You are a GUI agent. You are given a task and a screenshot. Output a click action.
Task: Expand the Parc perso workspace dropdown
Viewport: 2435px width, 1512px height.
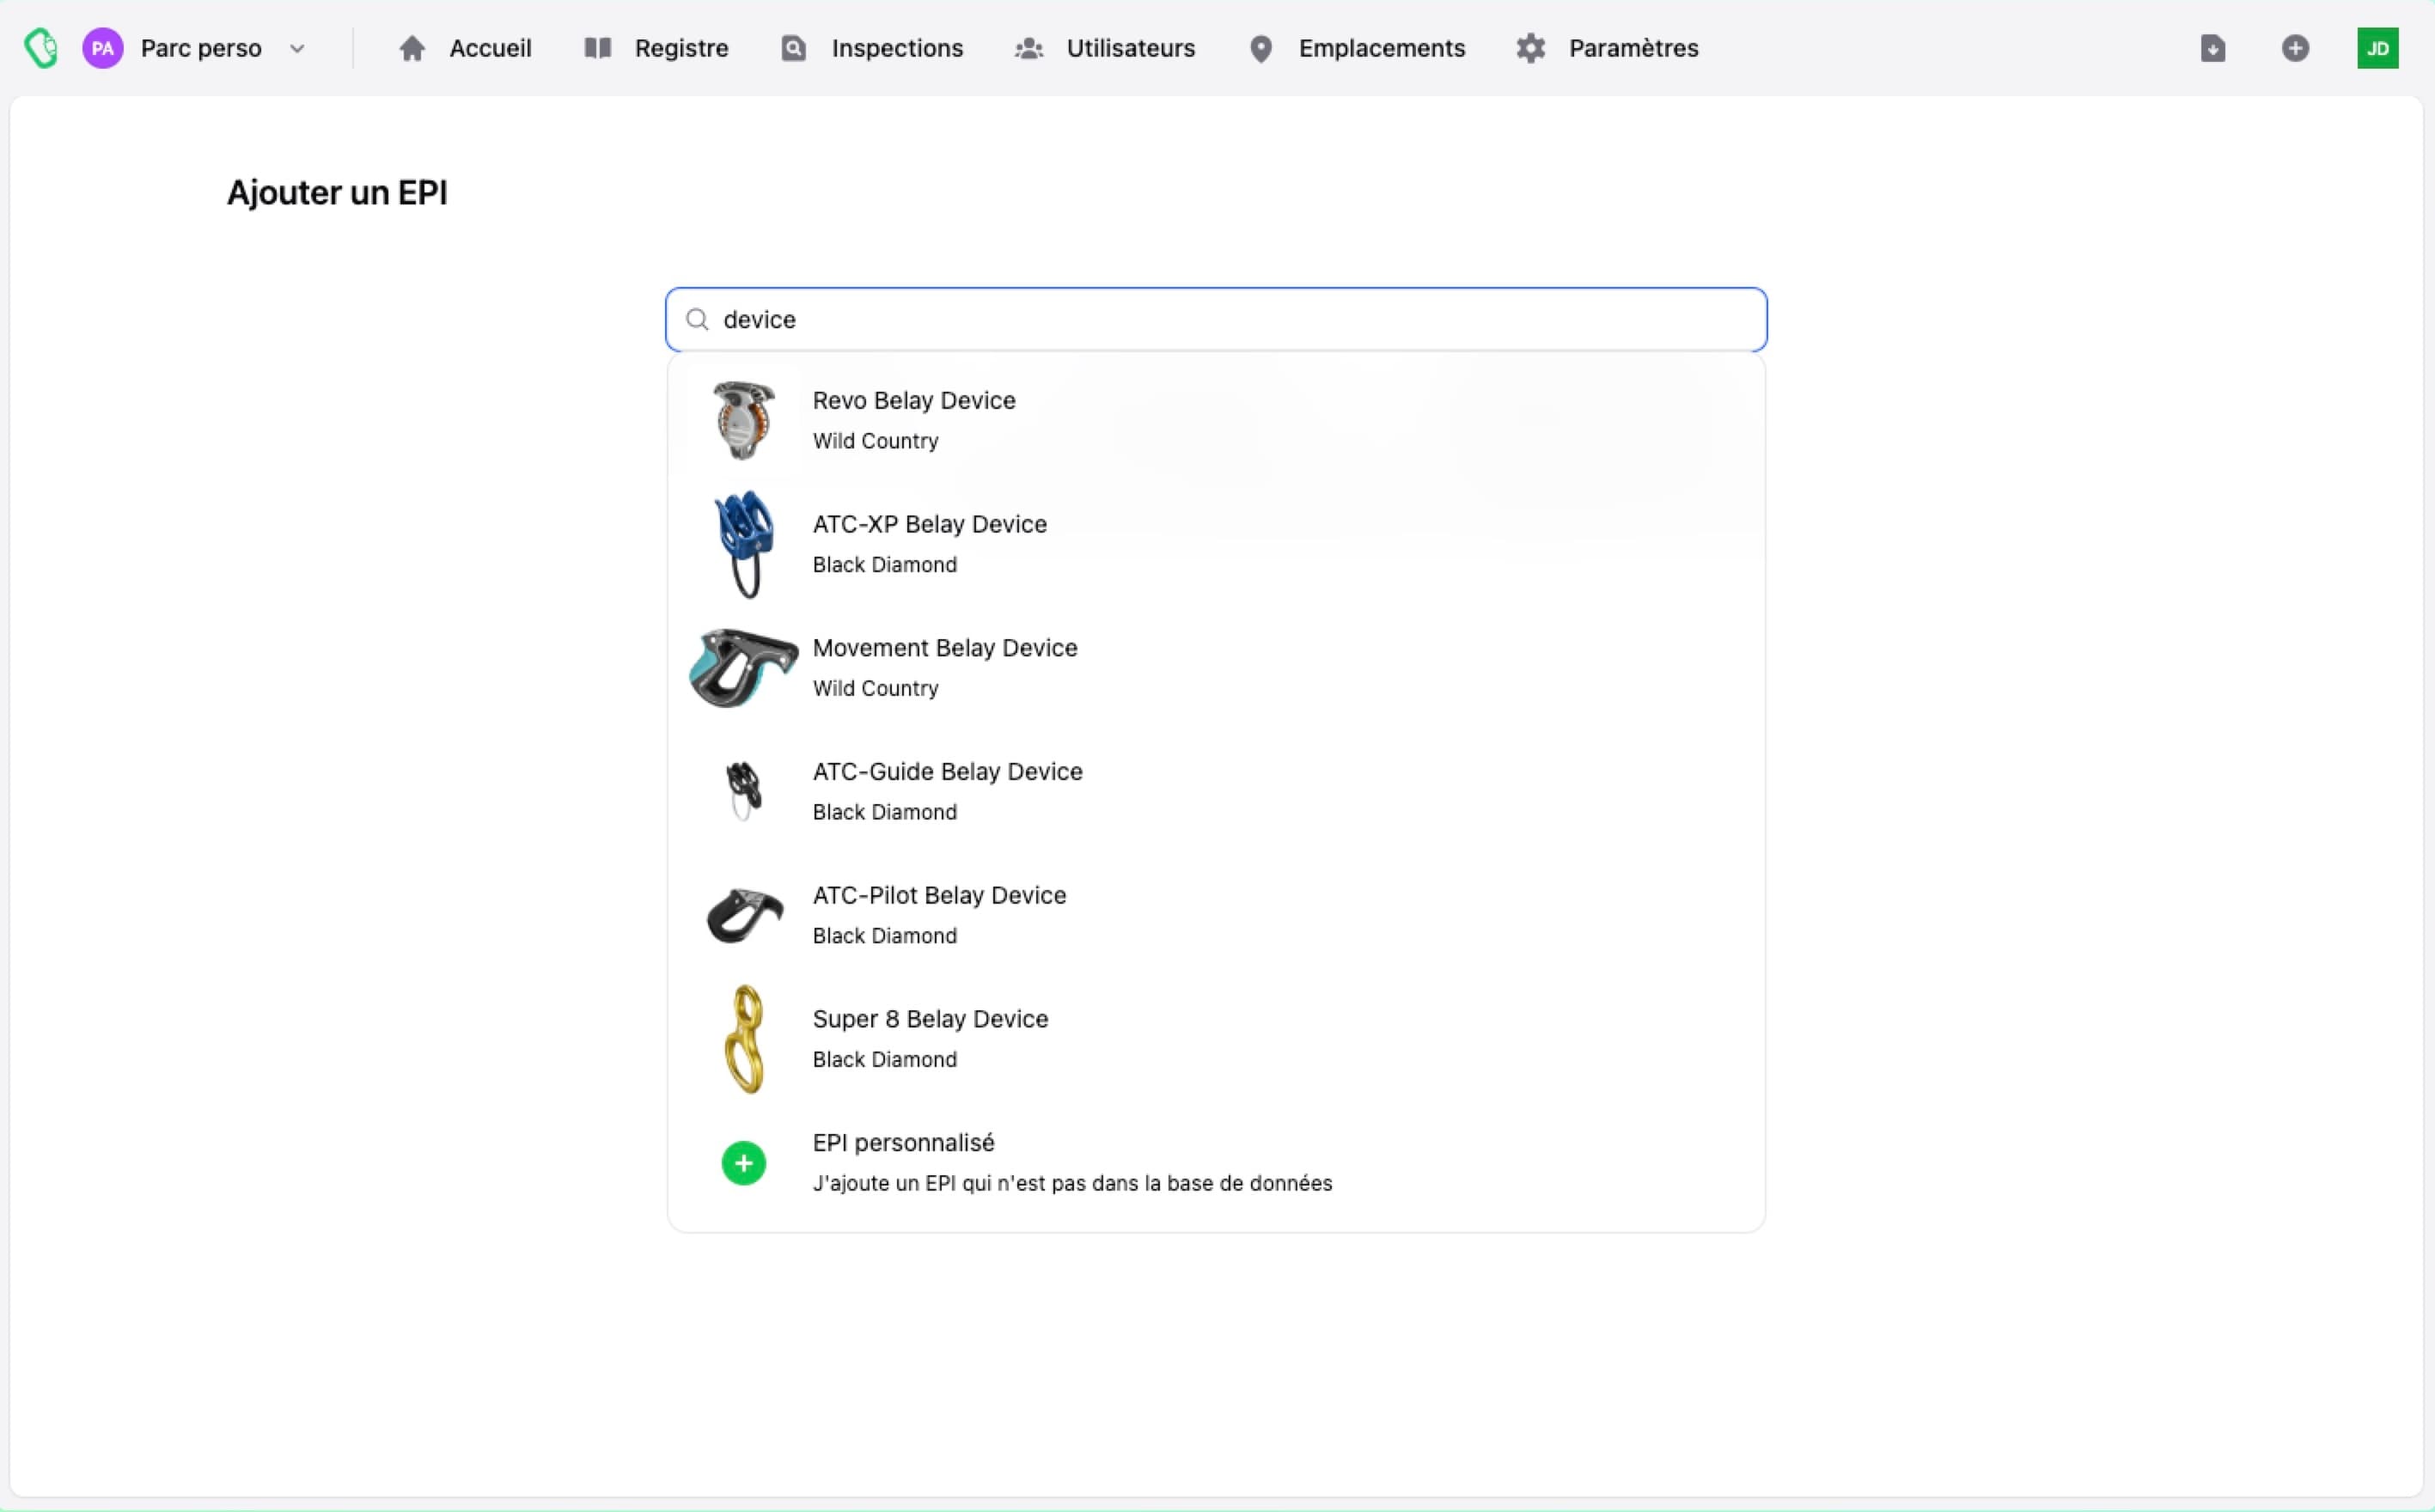[x=297, y=48]
